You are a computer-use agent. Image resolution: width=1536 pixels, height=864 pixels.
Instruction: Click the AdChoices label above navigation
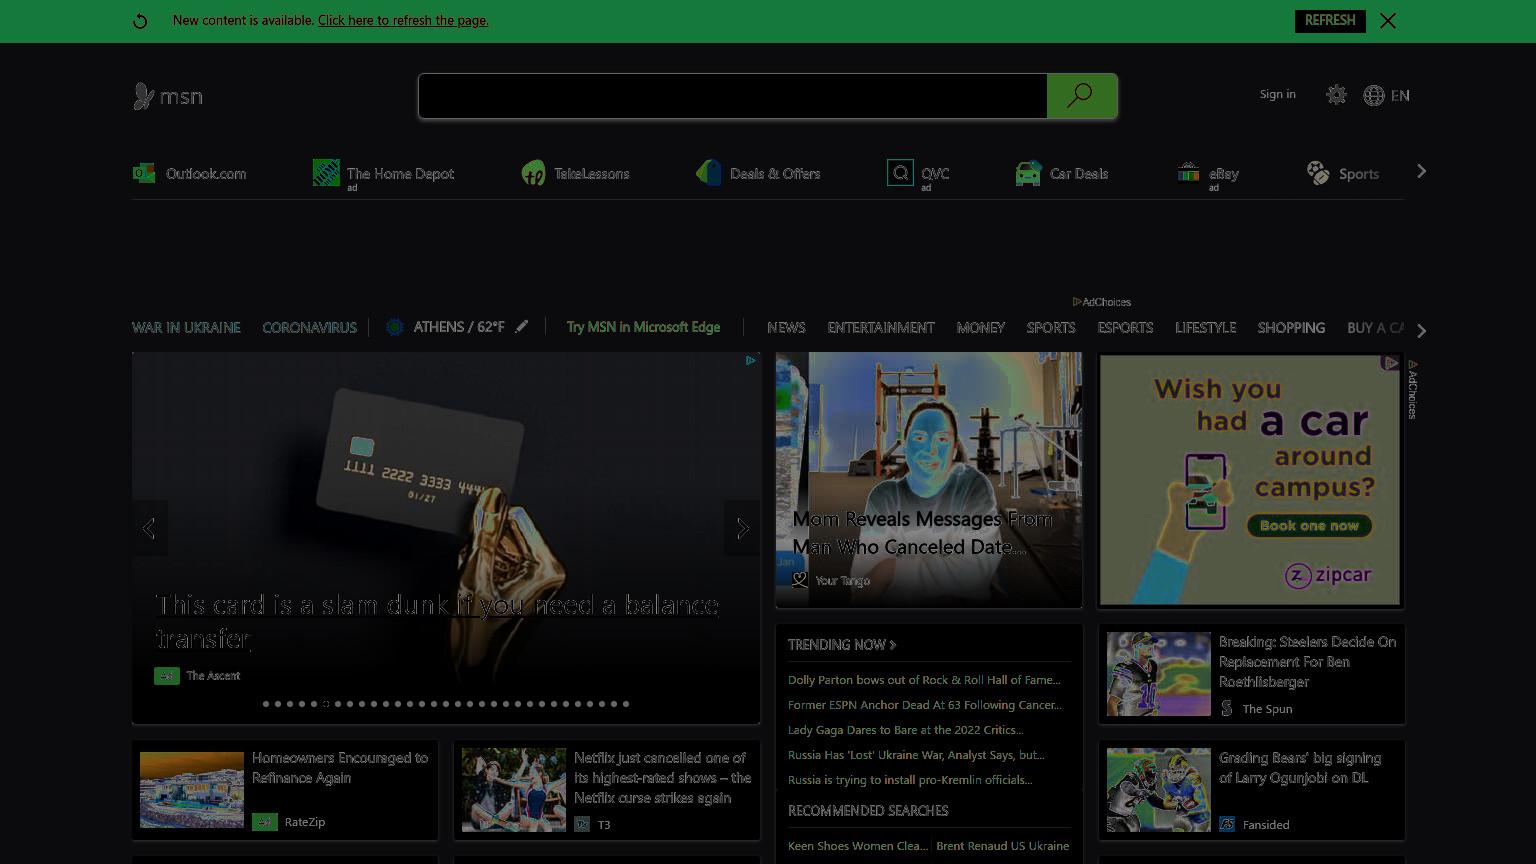click(1101, 302)
